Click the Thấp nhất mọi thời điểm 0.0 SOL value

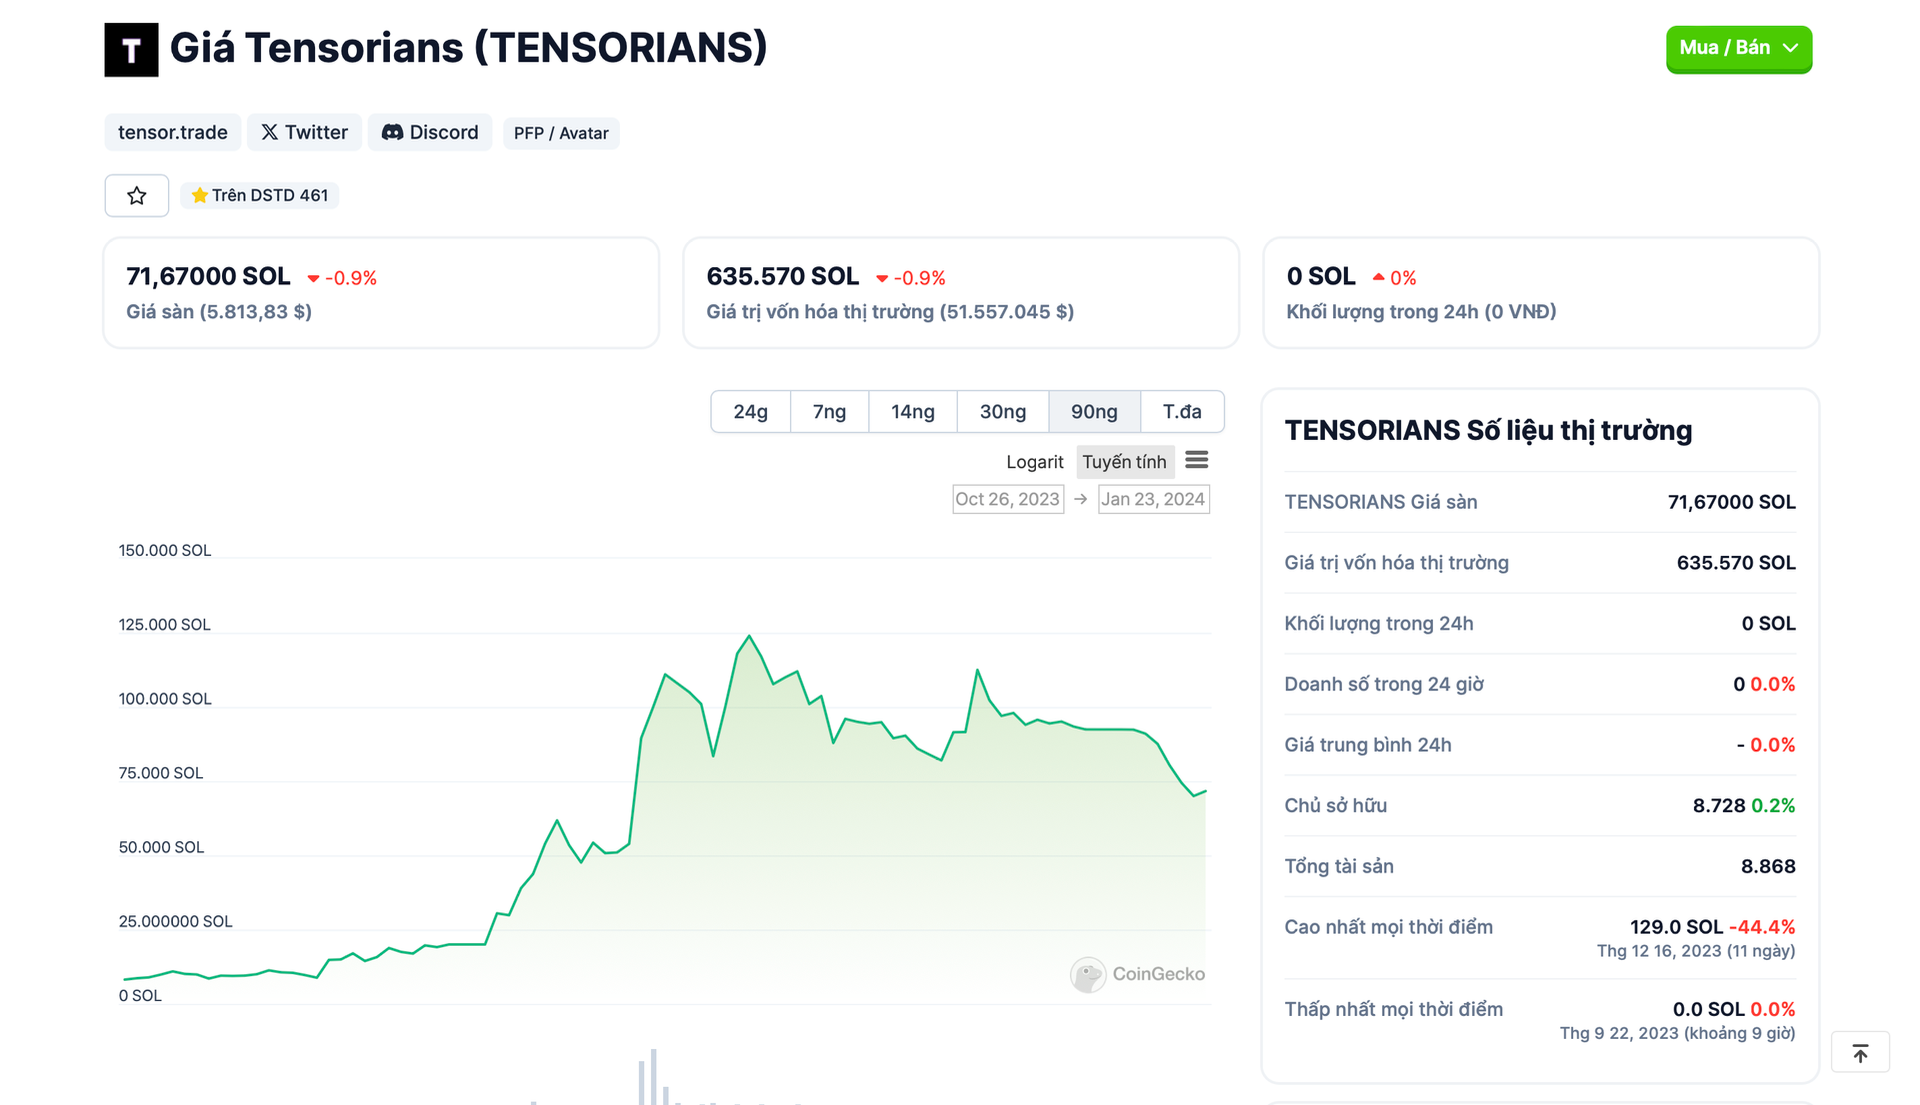(1709, 1008)
